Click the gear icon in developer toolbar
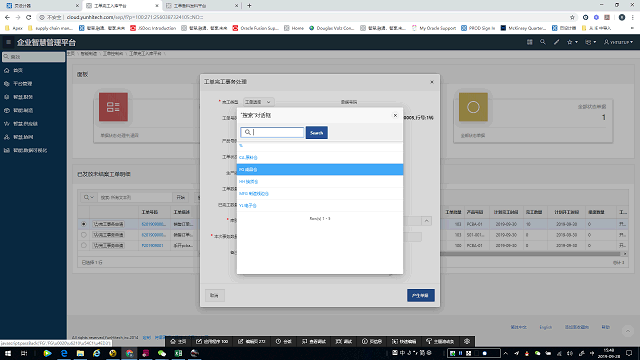 tap(467, 341)
